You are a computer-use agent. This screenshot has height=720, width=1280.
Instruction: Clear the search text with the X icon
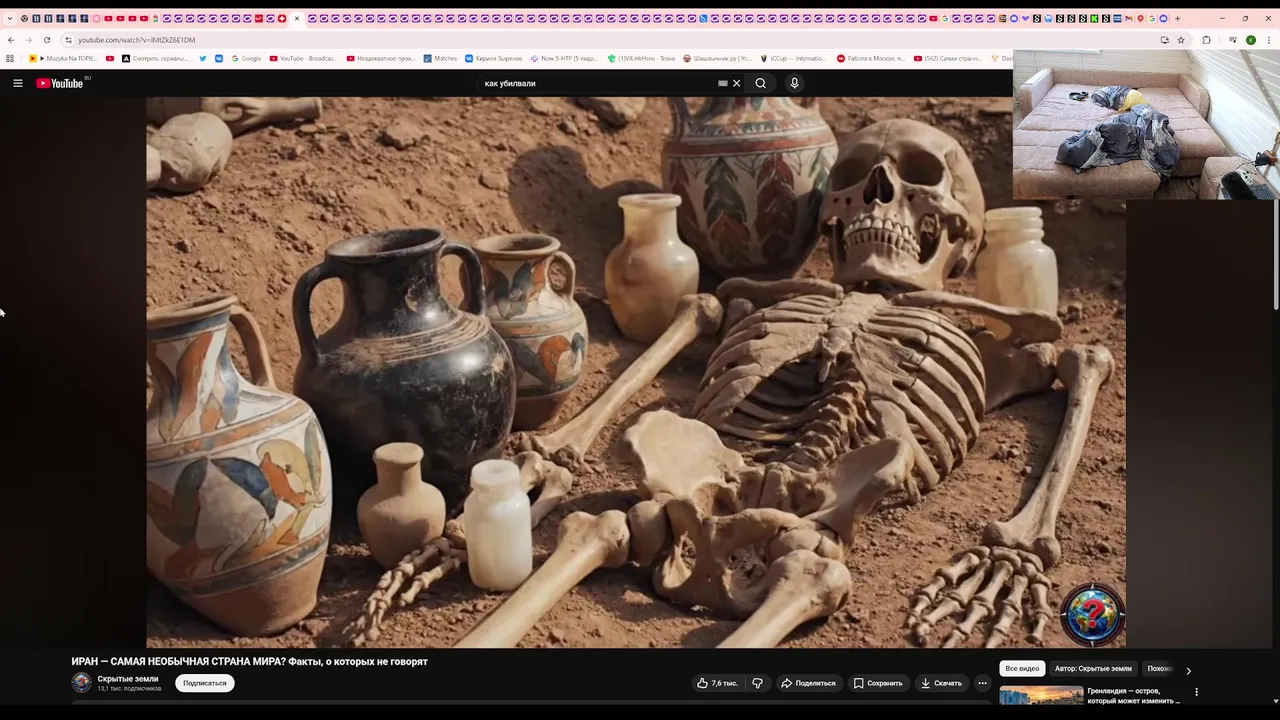click(737, 83)
